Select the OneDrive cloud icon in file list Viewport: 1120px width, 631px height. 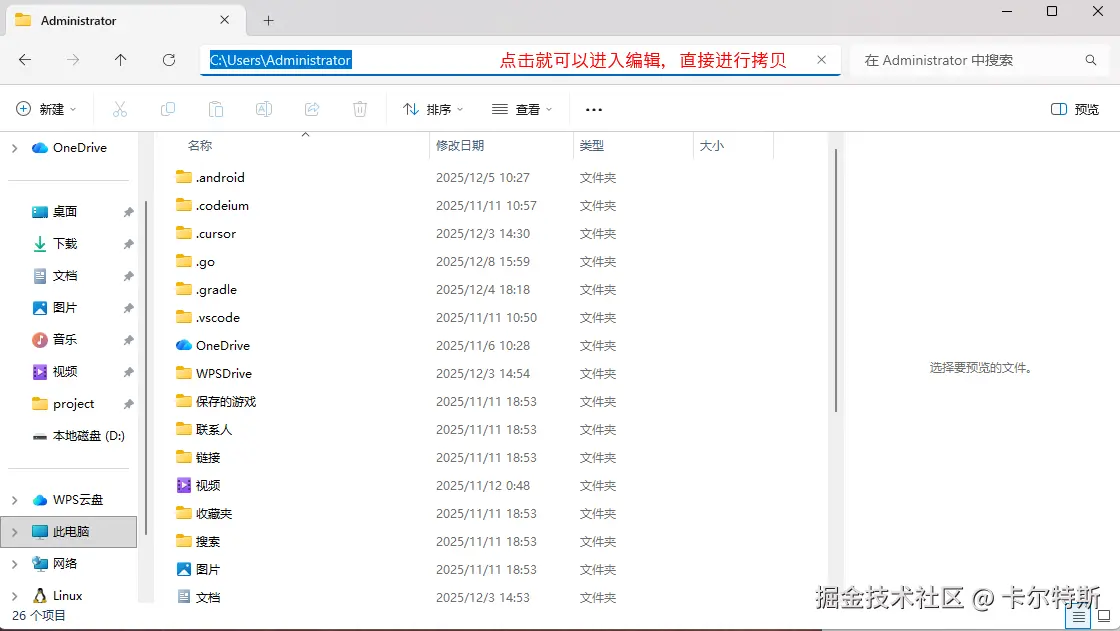click(184, 345)
